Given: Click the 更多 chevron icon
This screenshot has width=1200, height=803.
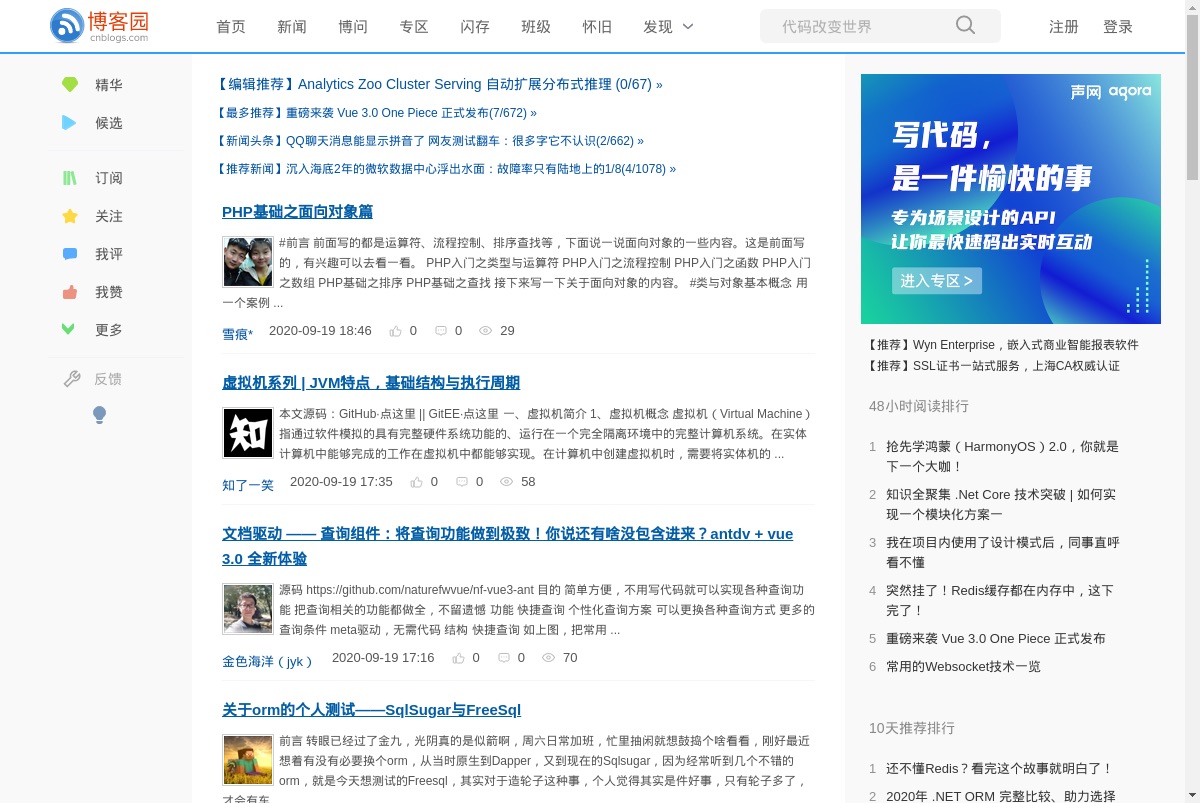Looking at the screenshot, I should click(69, 329).
